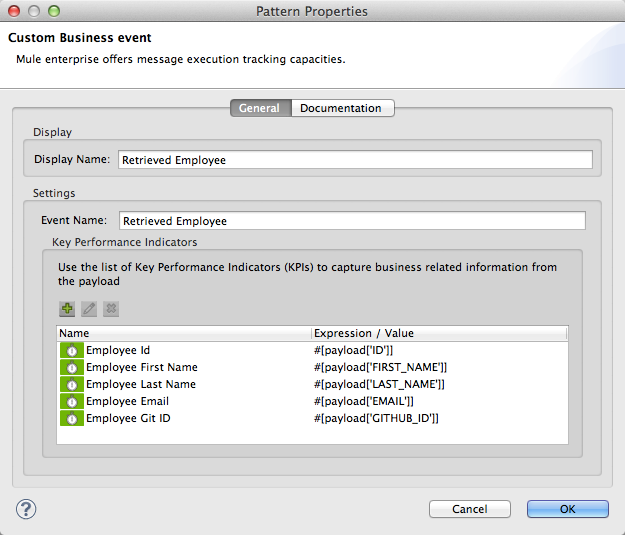Click the delete KPI cross icon
This screenshot has height=535, width=625.
pyautogui.click(x=111, y=309)
